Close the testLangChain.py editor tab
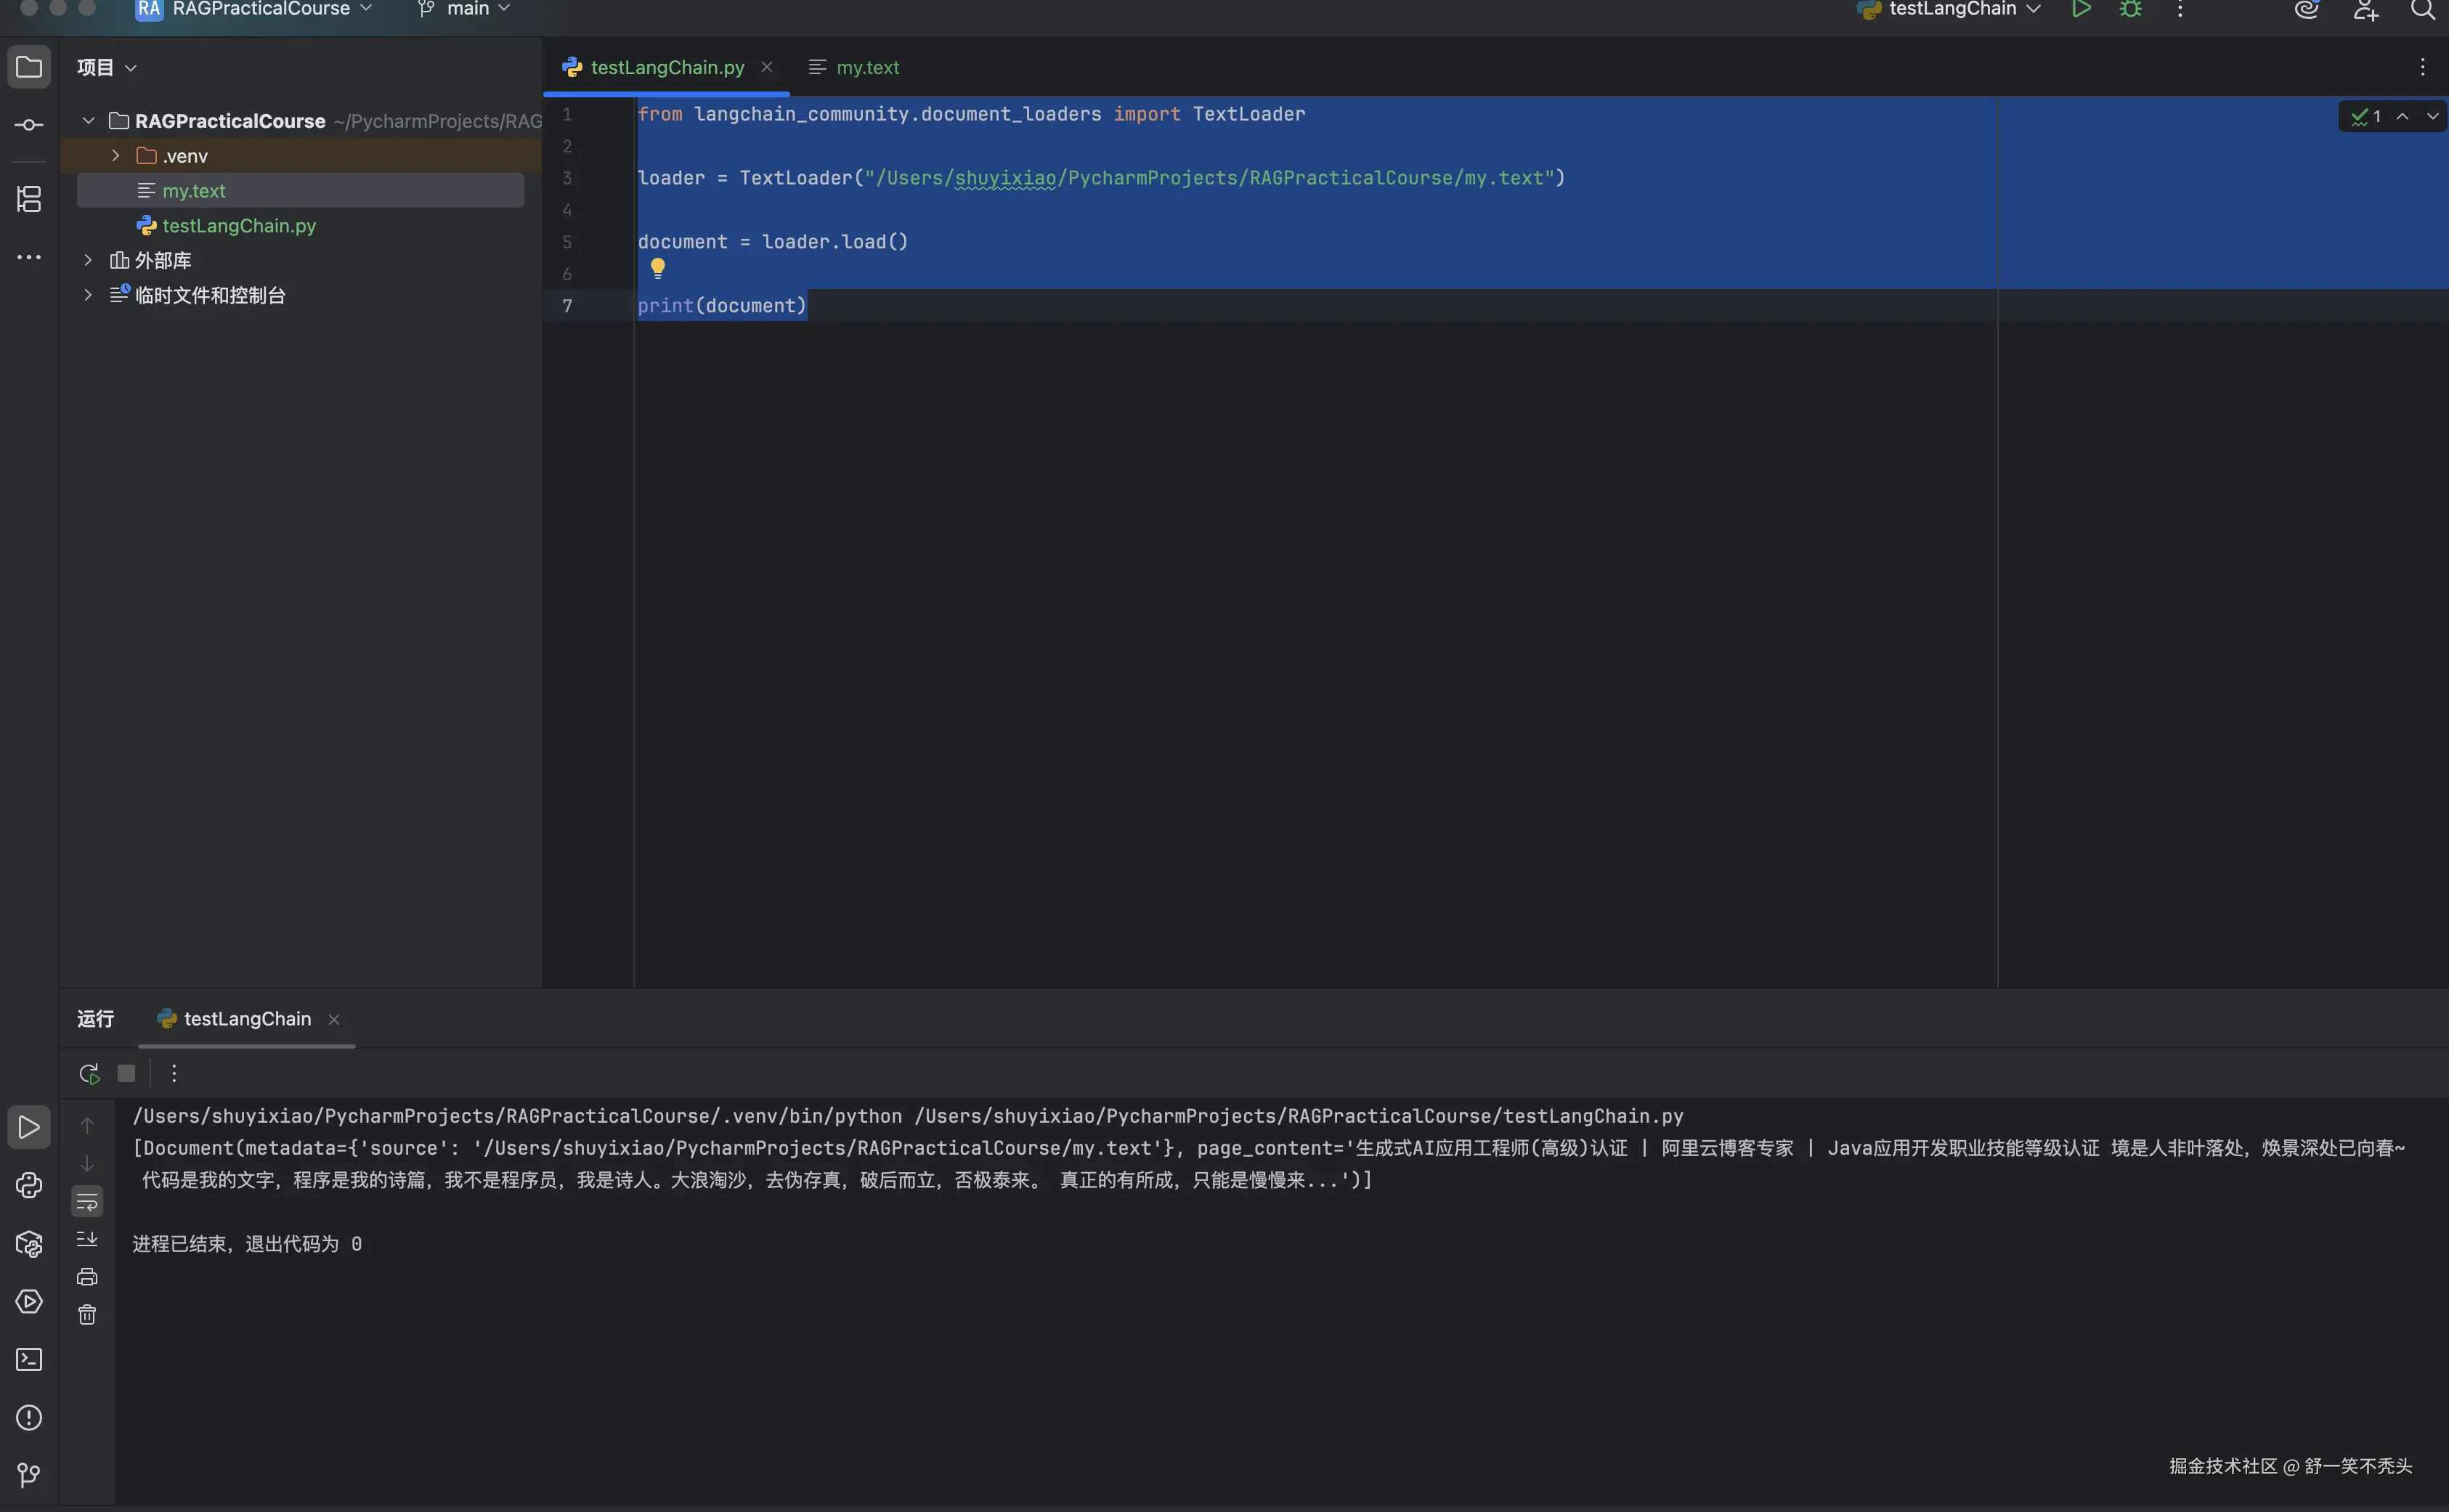The width and height of the screenshot is (2449, 1512). 767,67
